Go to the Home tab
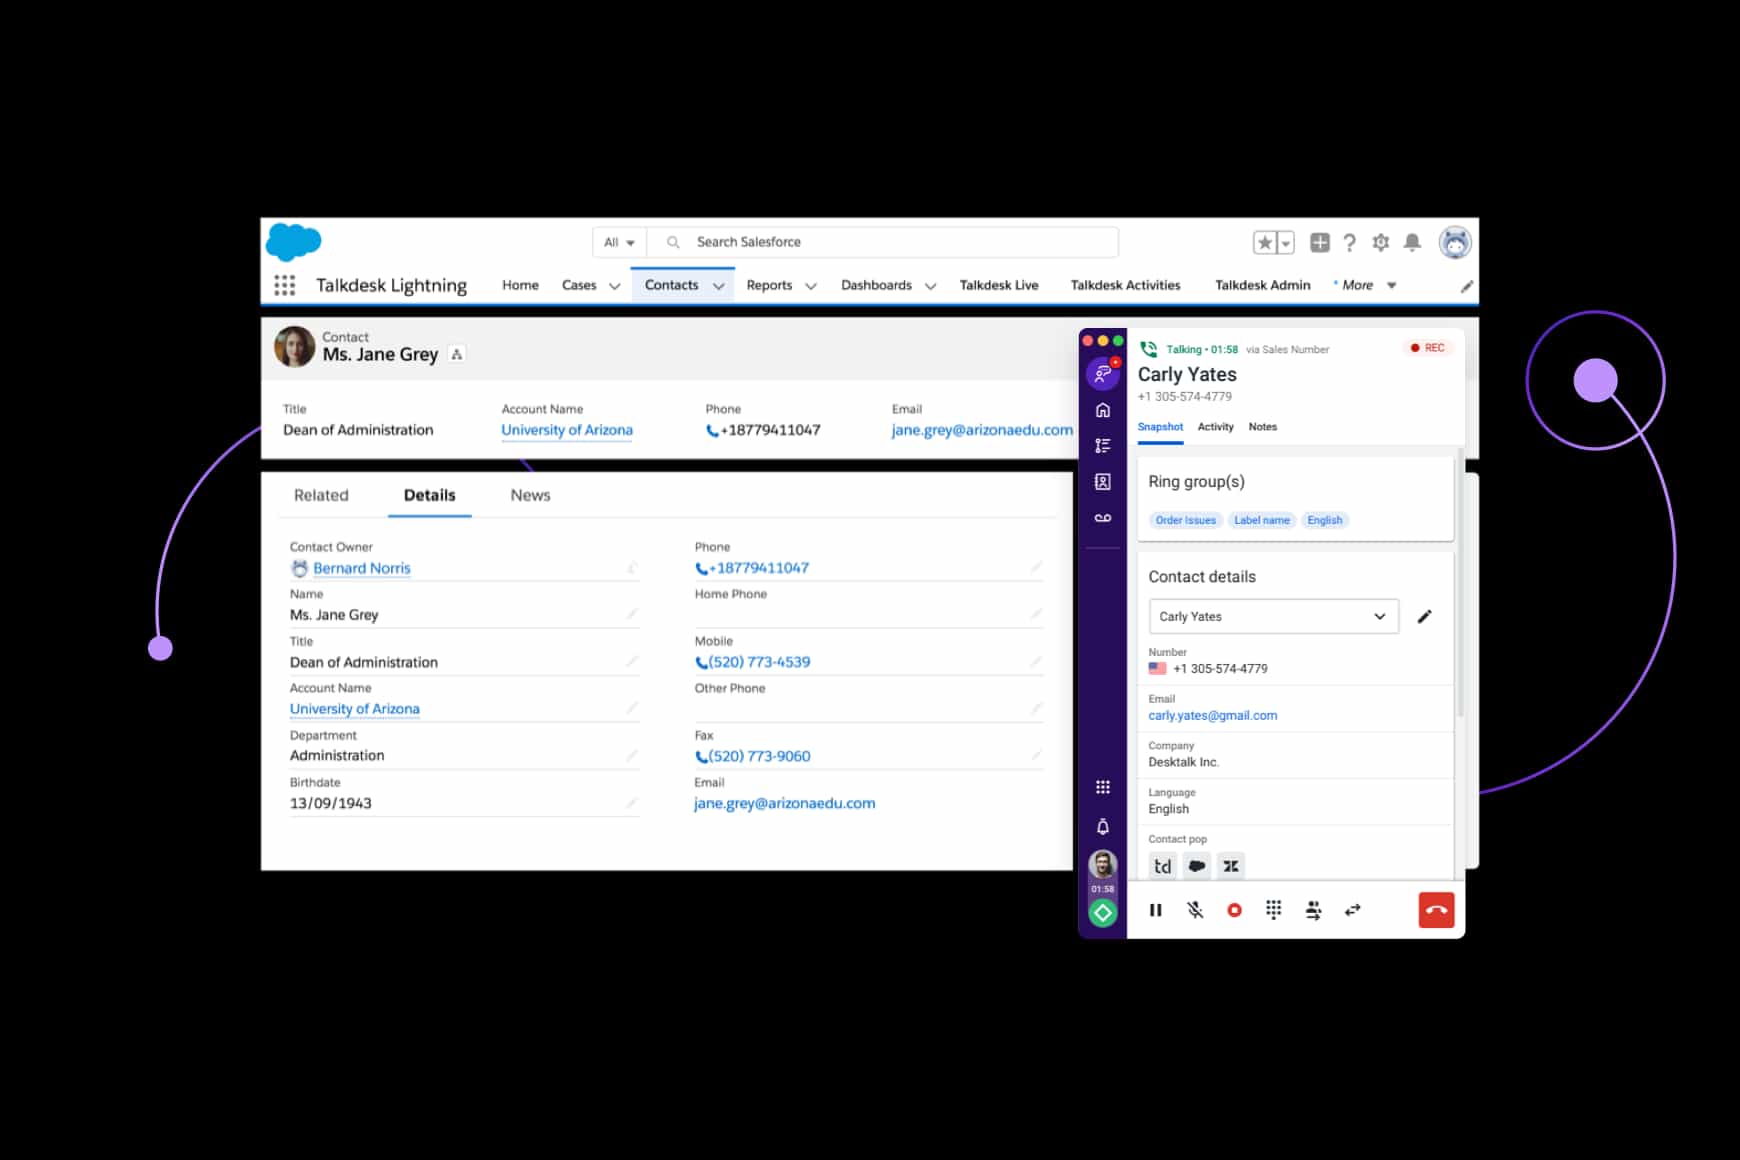 click(520, 285)
